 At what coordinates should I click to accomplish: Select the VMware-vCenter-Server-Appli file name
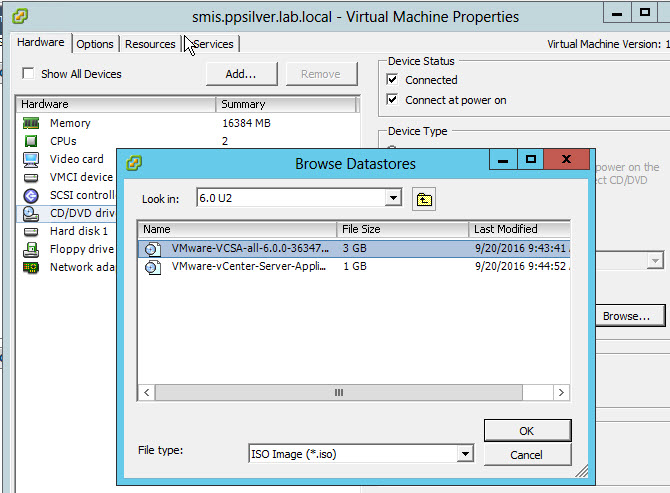pos(249,266)
